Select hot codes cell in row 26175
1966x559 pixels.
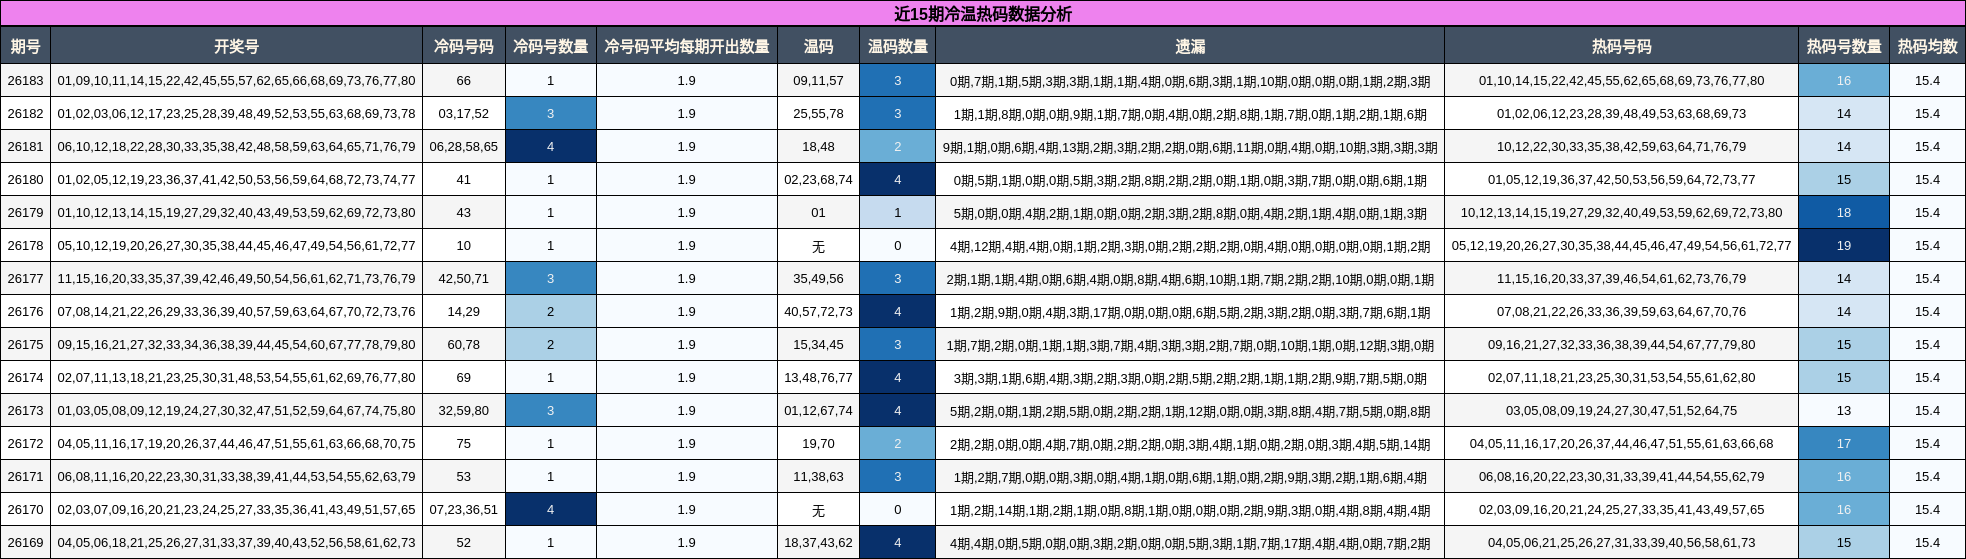click(1621, 345)
